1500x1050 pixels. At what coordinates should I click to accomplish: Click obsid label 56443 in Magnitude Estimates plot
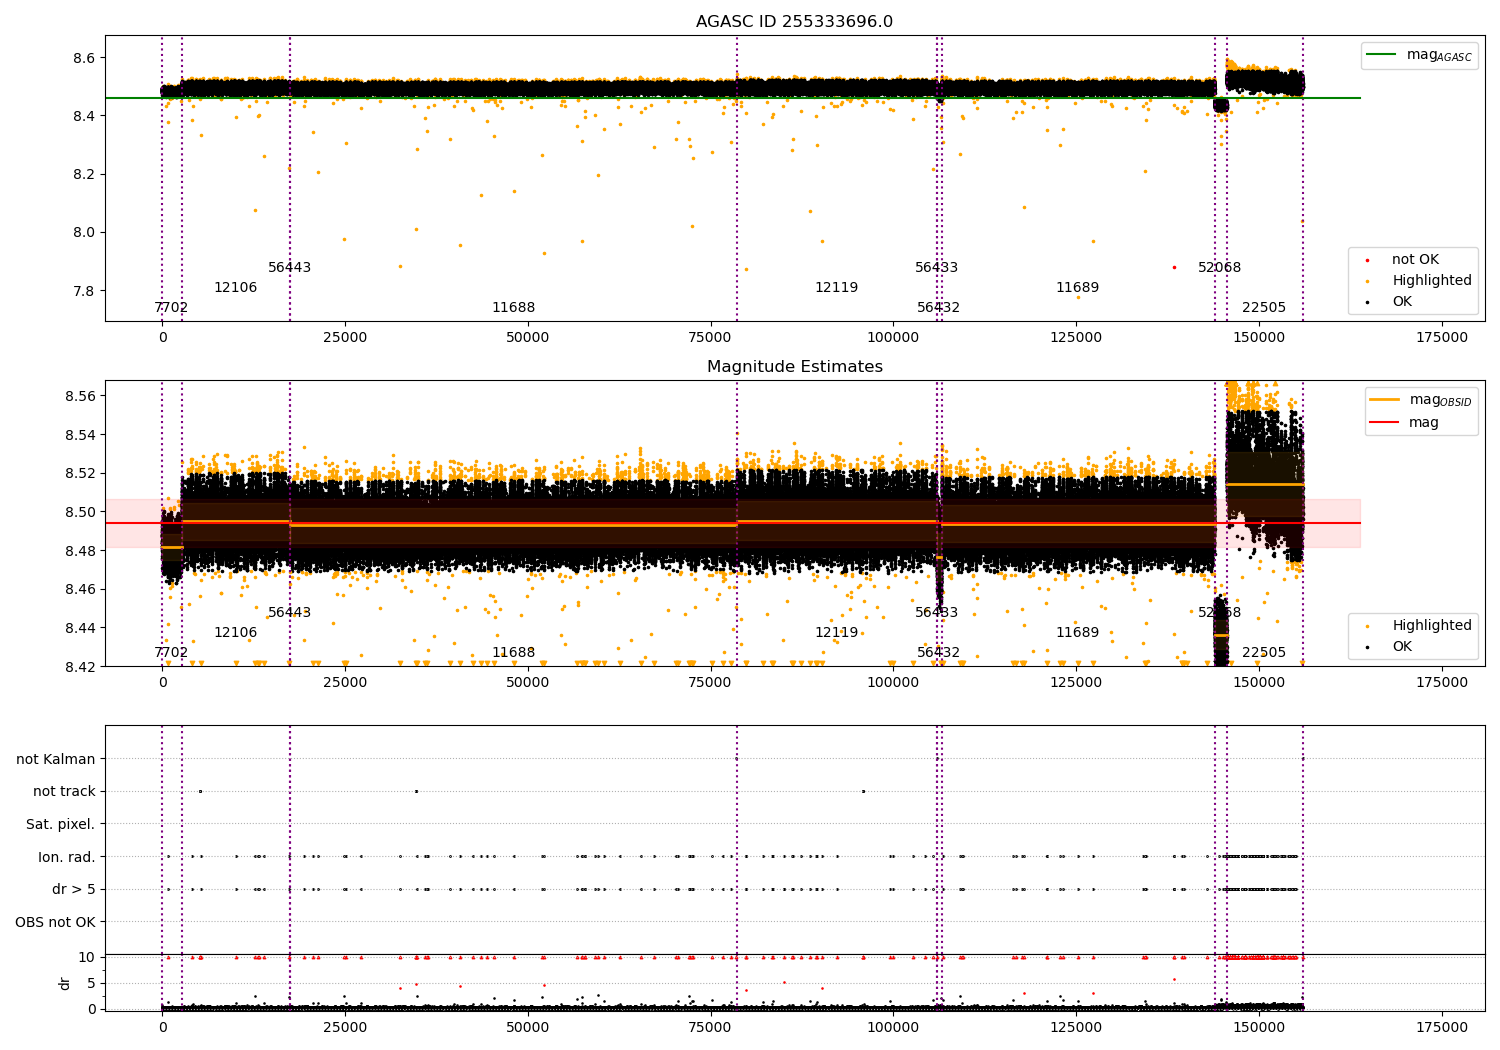[289, 613]
